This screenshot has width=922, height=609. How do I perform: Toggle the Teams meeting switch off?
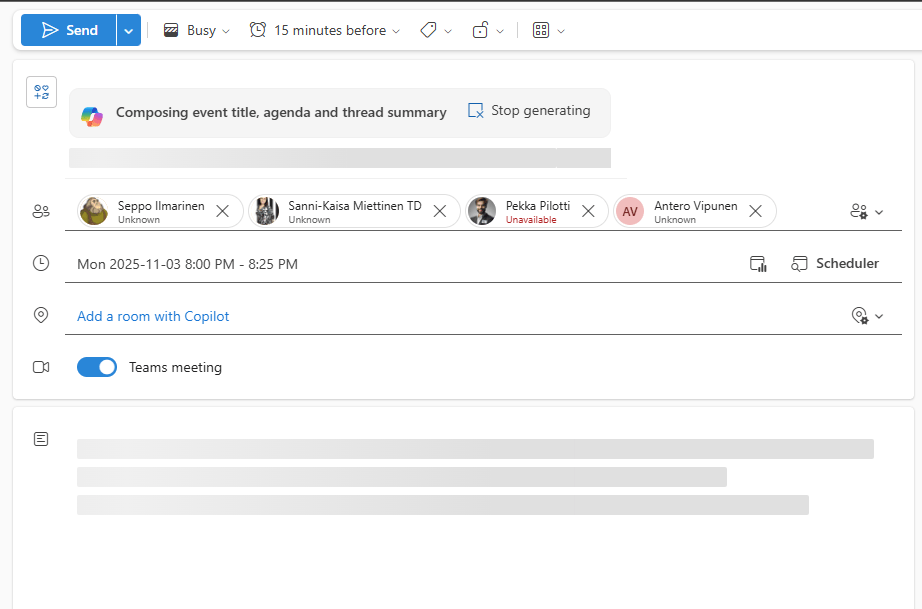pos(97,367)
